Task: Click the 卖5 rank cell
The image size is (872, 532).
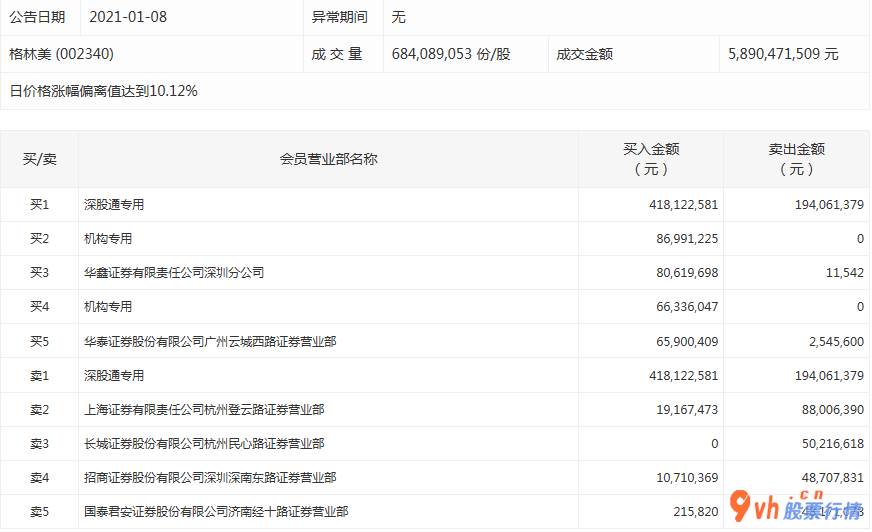Action: pyautogui.click(x=39, y=511)
